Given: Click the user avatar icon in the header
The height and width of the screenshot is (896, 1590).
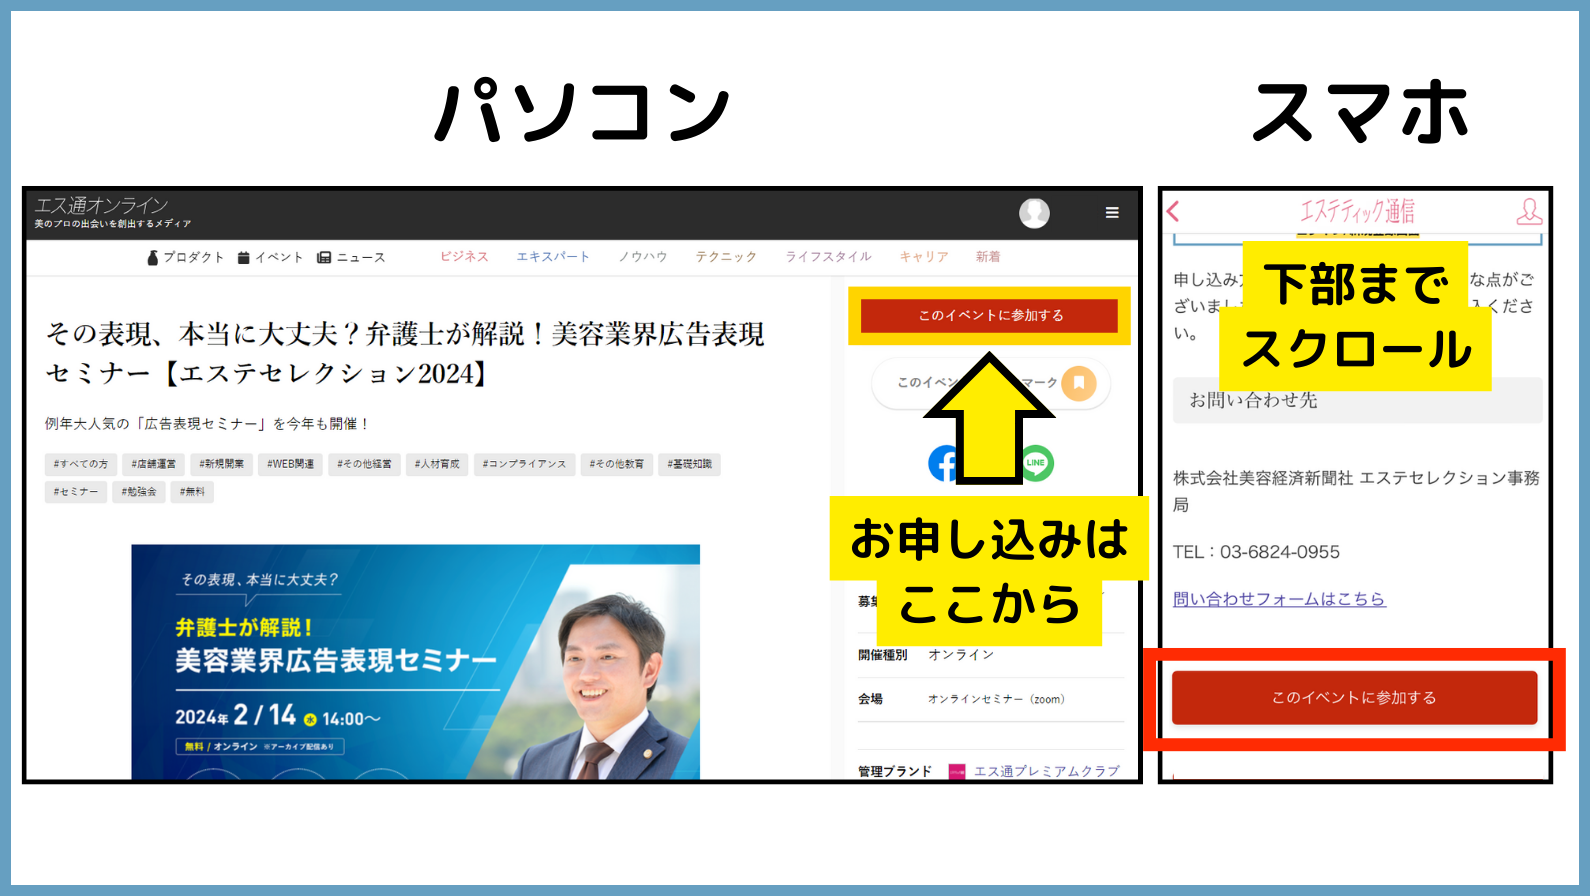Looking at the screenshot, I should (x=1034, y=212).
